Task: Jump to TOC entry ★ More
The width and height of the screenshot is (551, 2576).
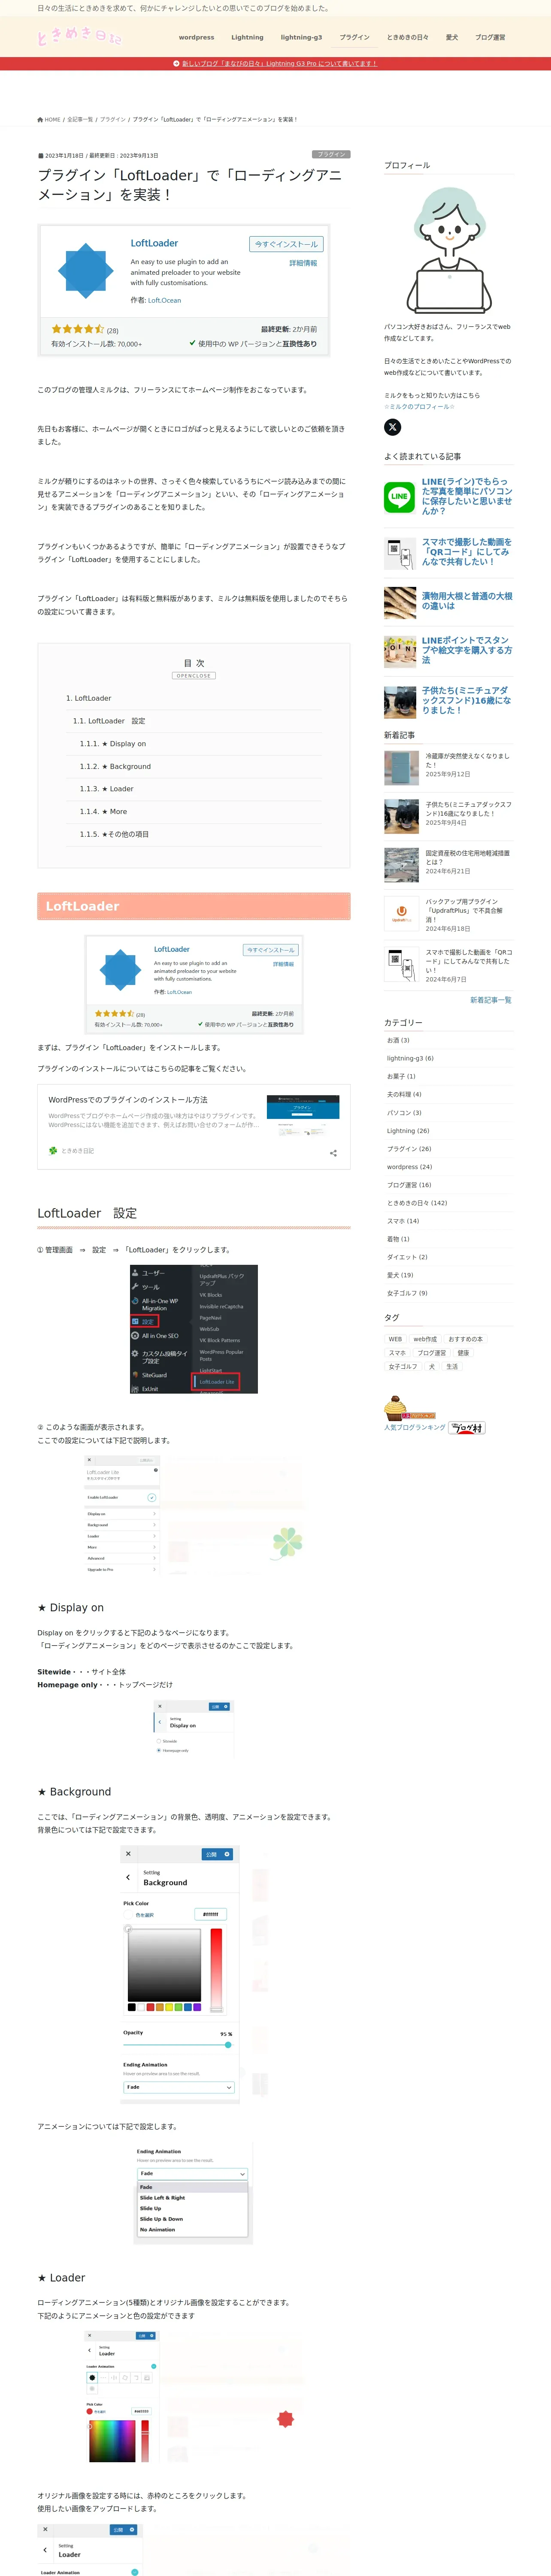Action: (x=104, y=812)
